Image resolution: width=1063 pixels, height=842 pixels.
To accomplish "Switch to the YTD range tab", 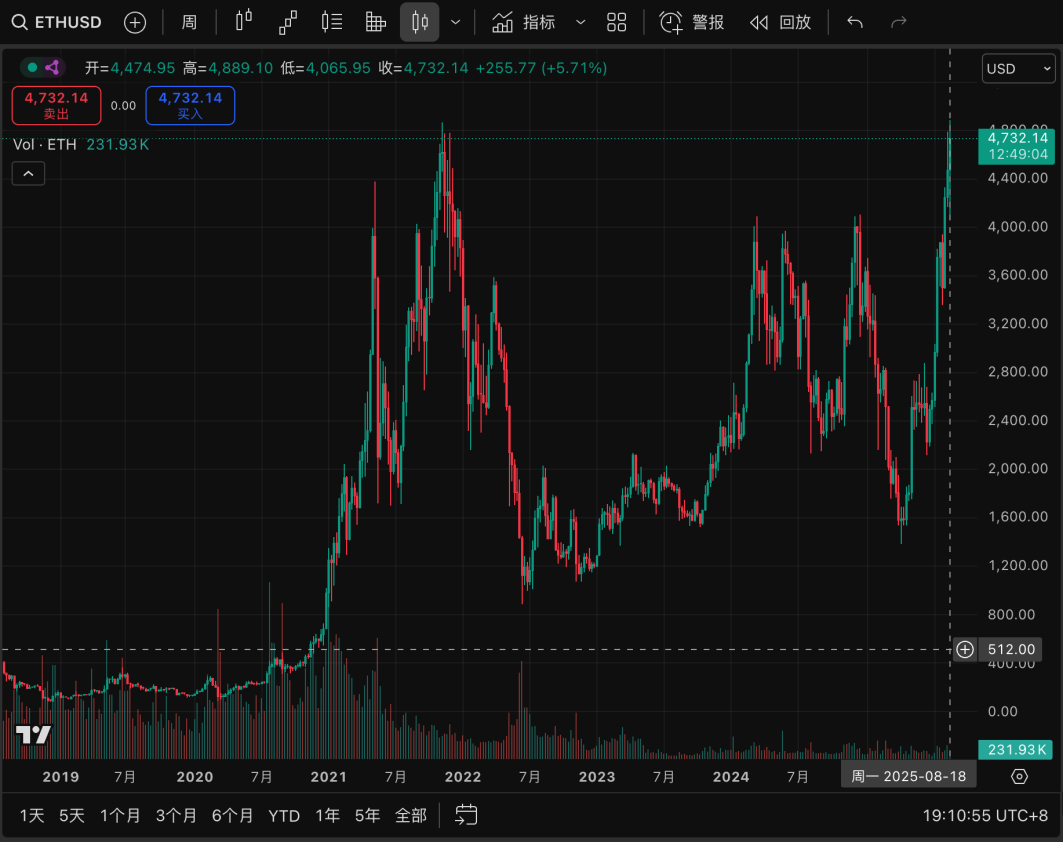I will (x=284, y=815).
